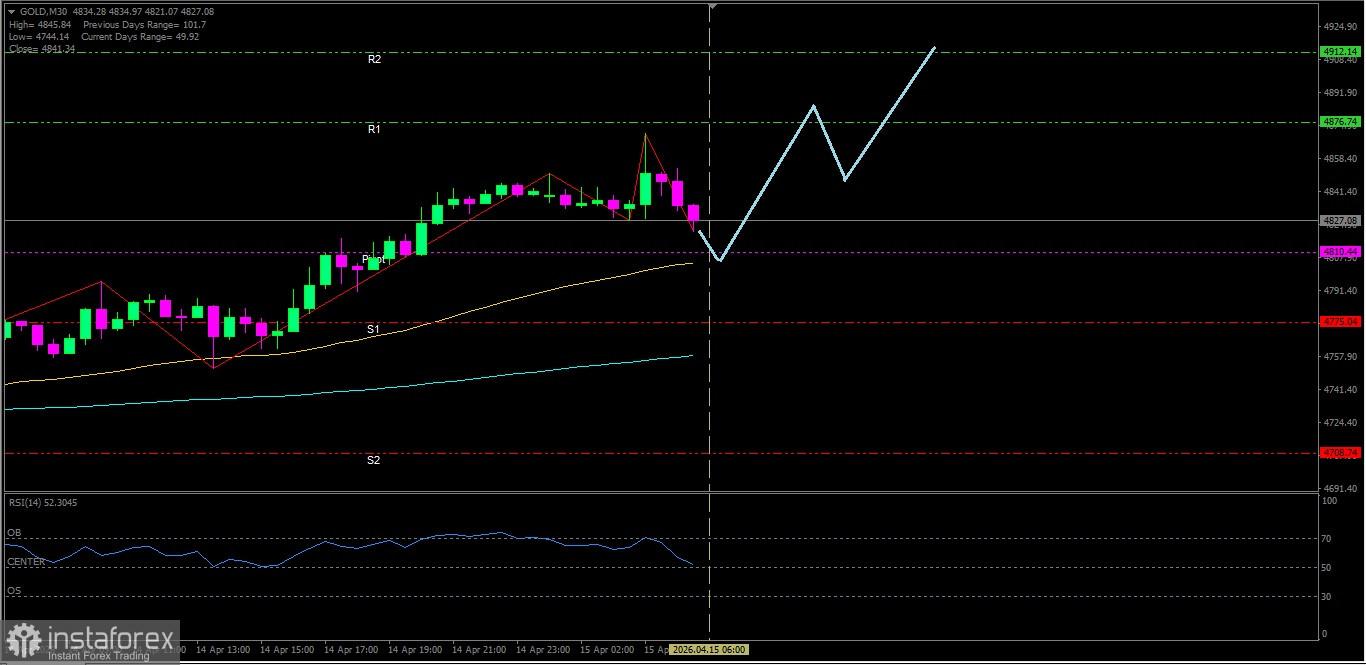Click the Pivot level label

pyautogui.click(x=373, y=259)
